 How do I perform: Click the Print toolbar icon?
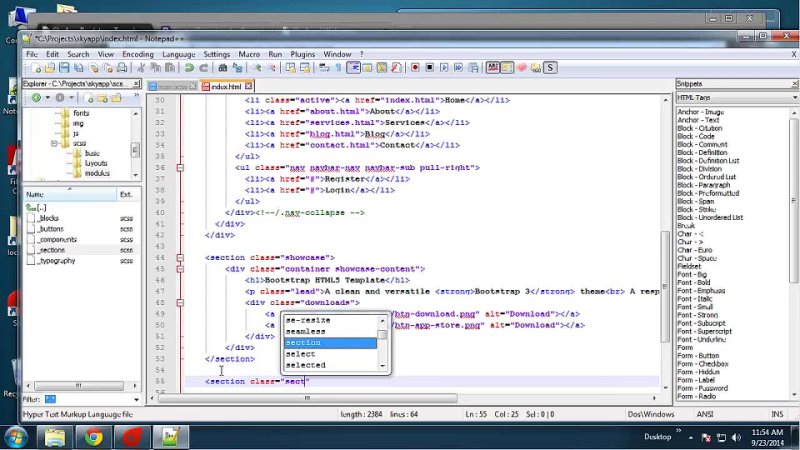[122, 68]
